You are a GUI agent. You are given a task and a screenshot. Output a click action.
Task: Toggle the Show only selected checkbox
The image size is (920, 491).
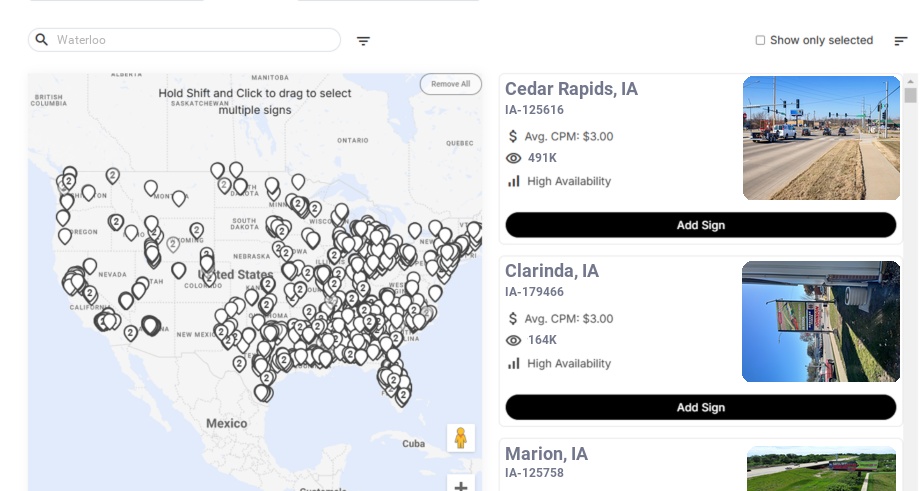pos(761,41)
